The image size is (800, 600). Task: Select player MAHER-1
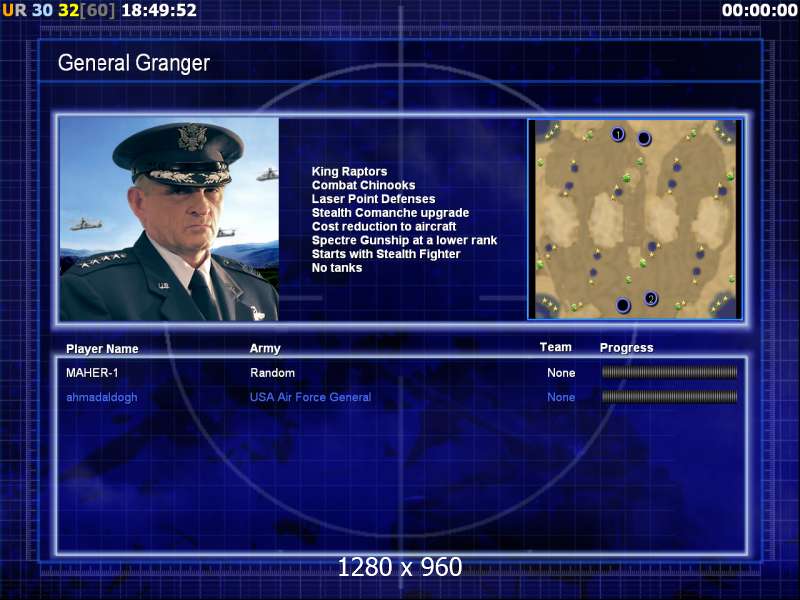[92, 373]
